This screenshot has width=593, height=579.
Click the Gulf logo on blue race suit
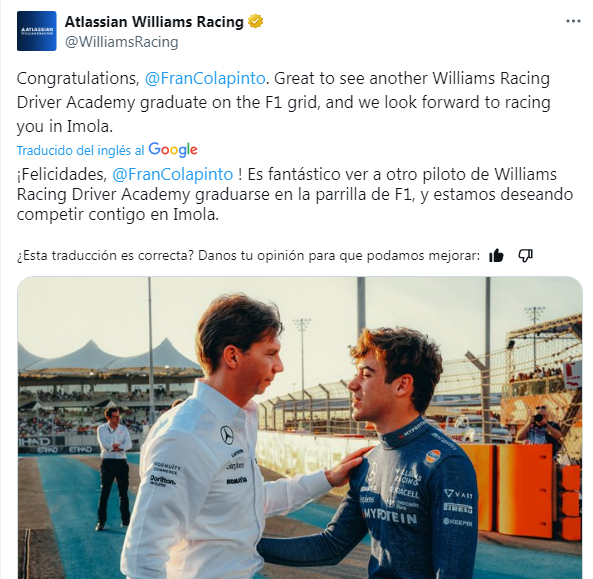pos(432,456)
